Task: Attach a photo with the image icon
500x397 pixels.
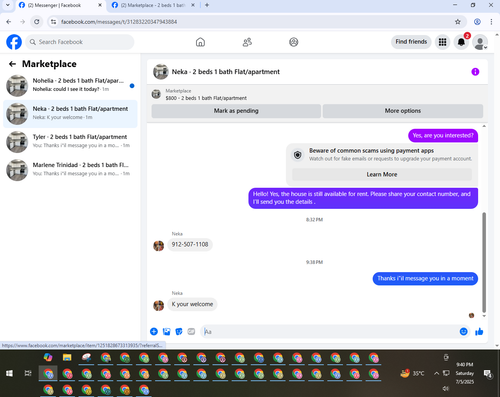Action: coord(166,331)
